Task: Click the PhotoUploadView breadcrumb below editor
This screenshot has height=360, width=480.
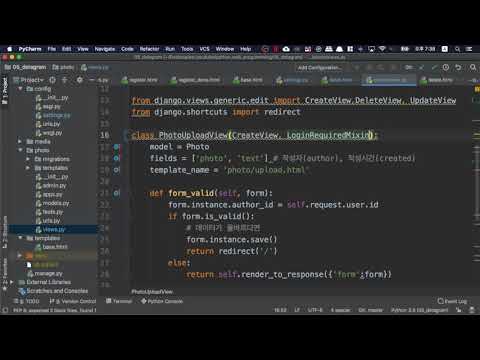Action: (x=152, y=292)
